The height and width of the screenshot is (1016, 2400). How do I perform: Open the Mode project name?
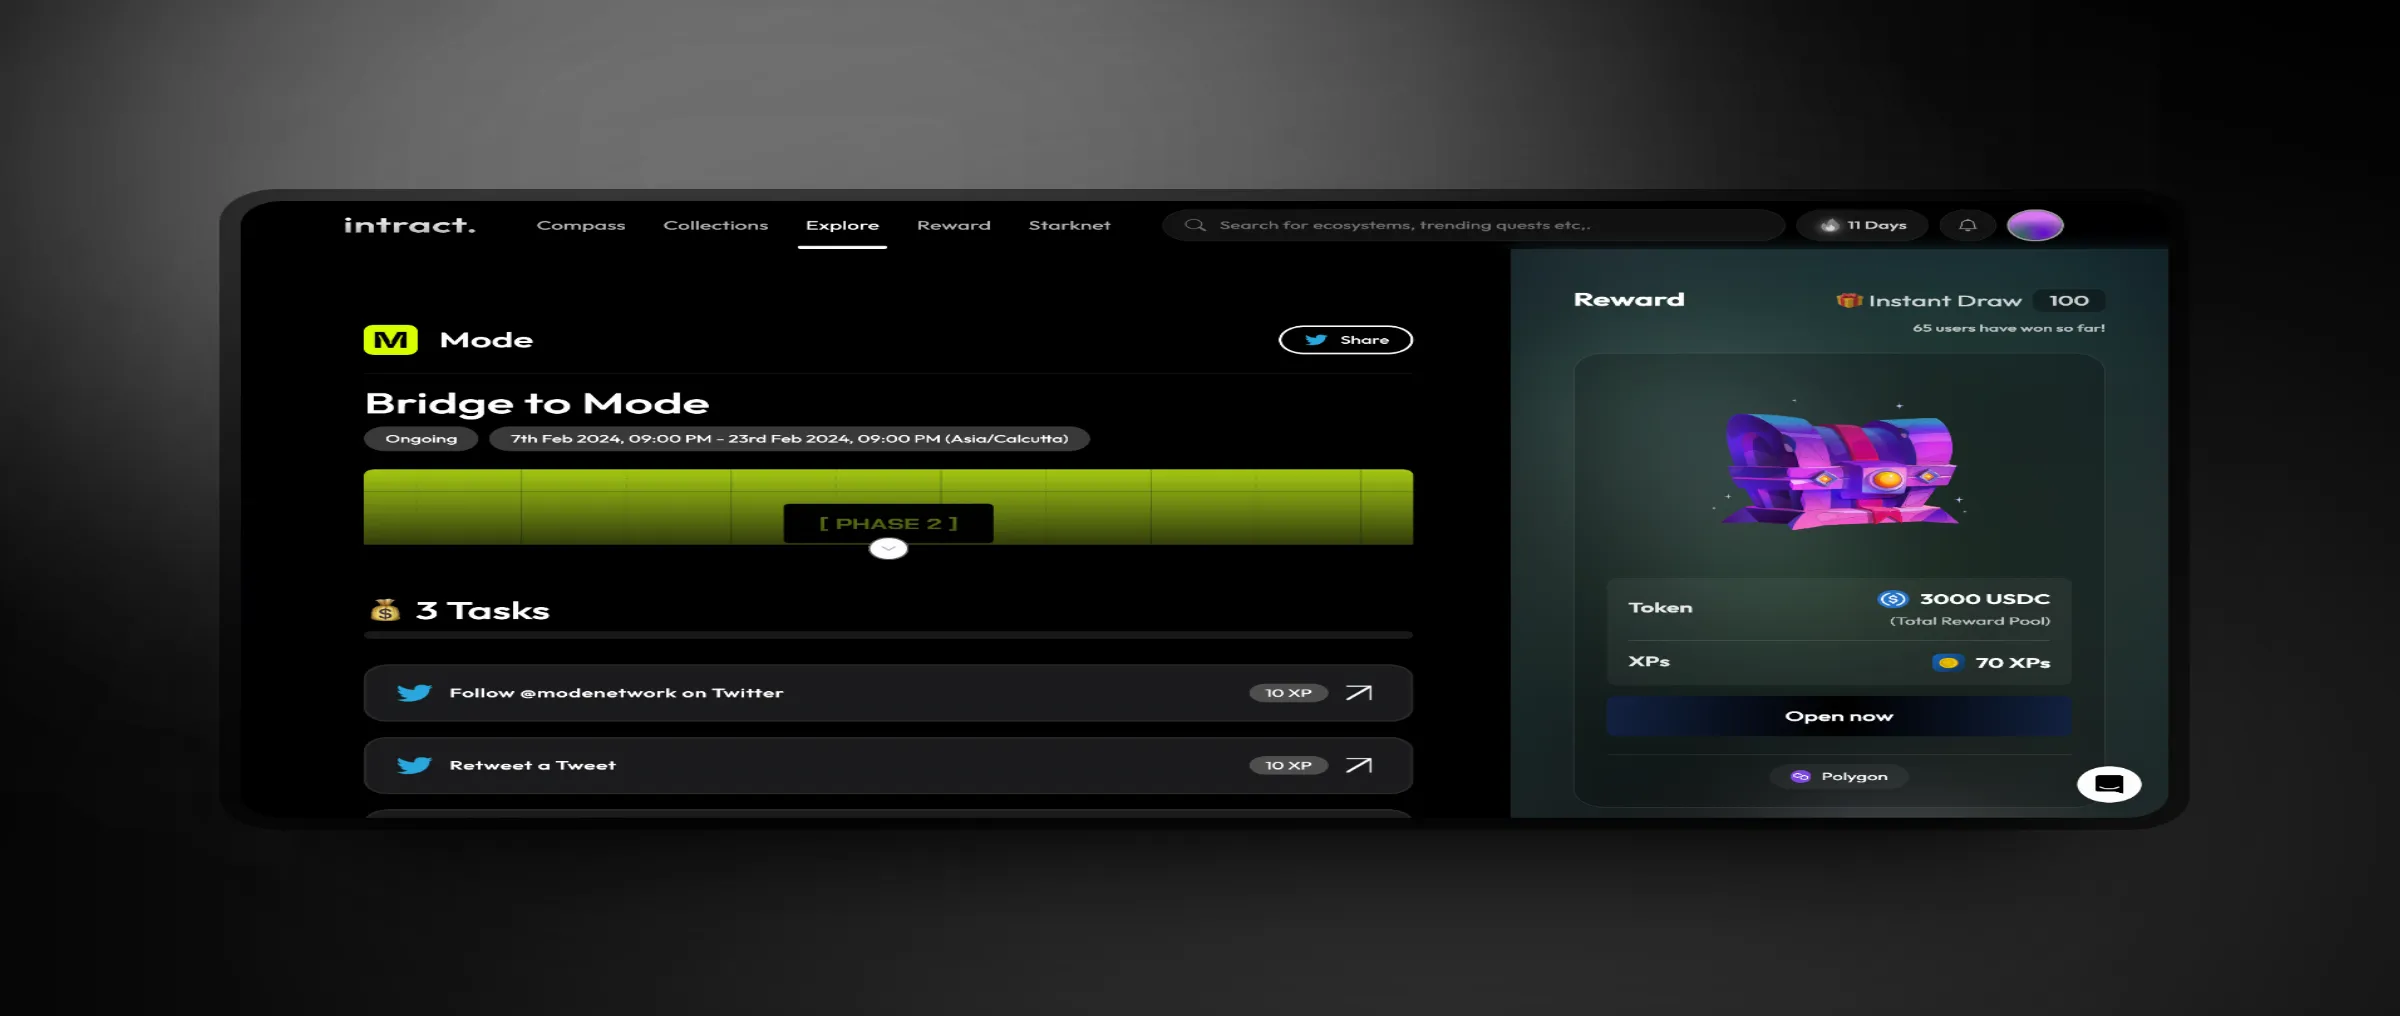(x=487, y=340)
